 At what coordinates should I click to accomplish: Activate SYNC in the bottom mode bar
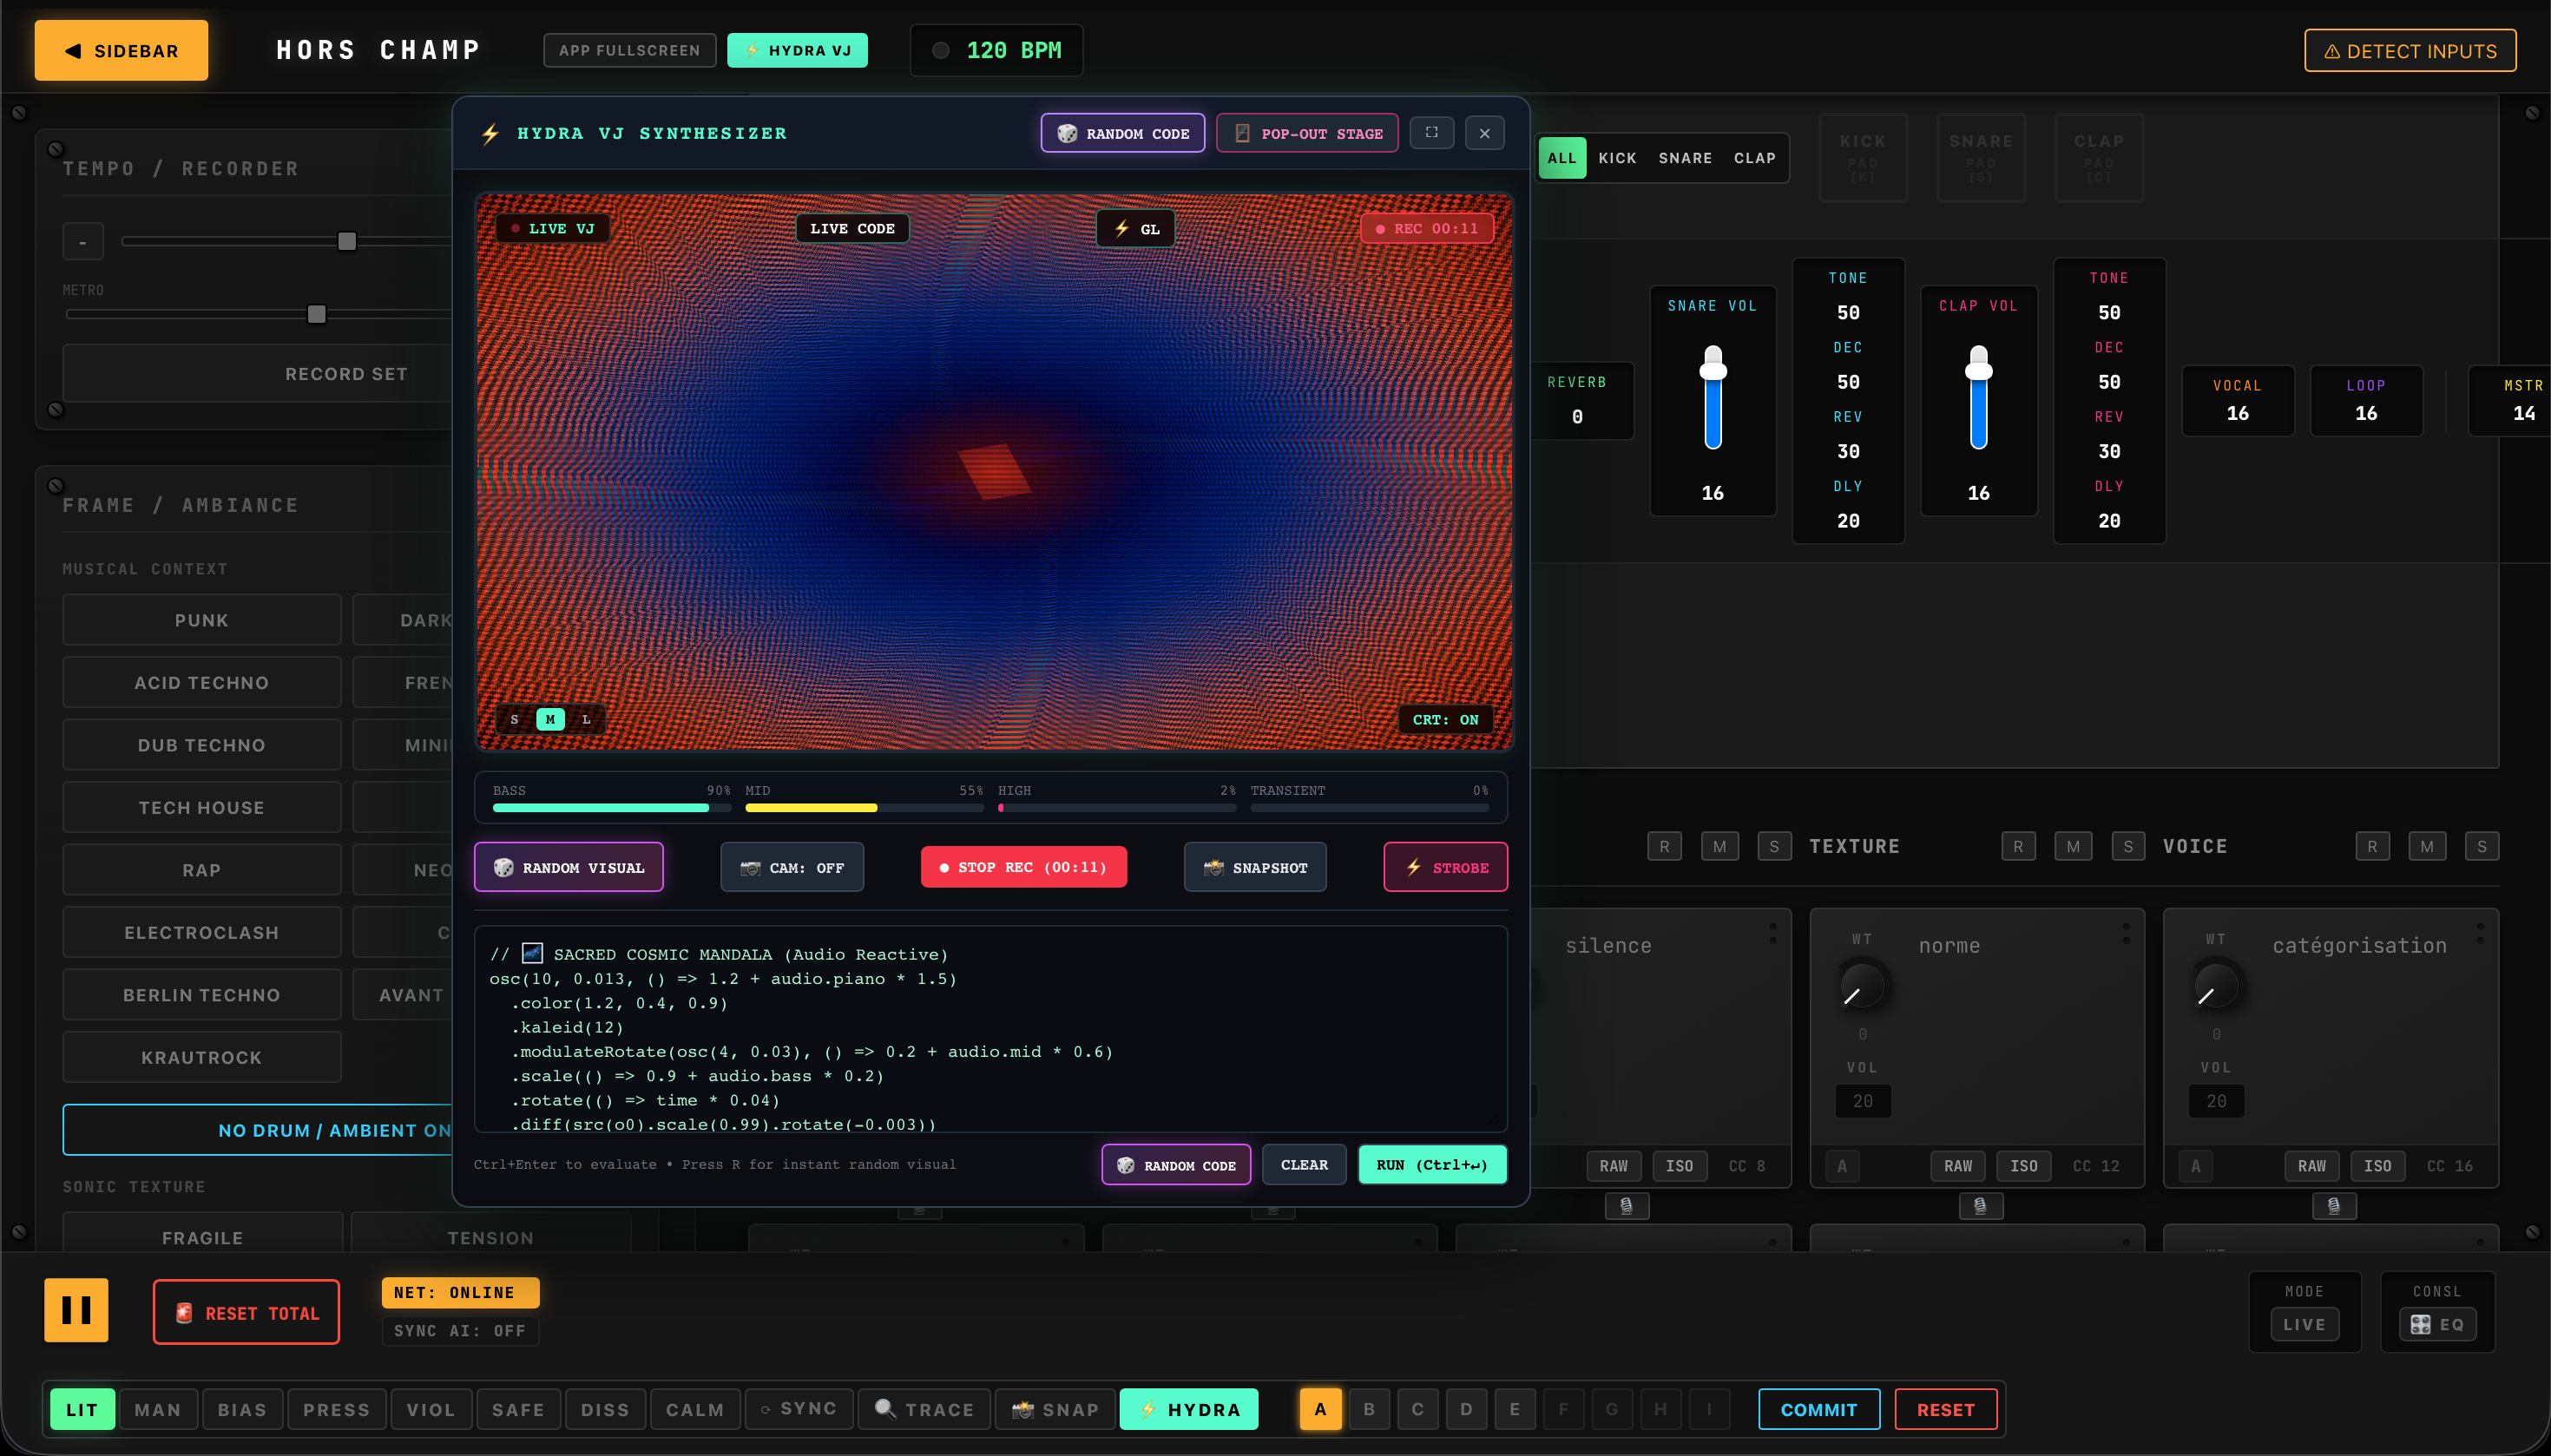(798, 1408)
